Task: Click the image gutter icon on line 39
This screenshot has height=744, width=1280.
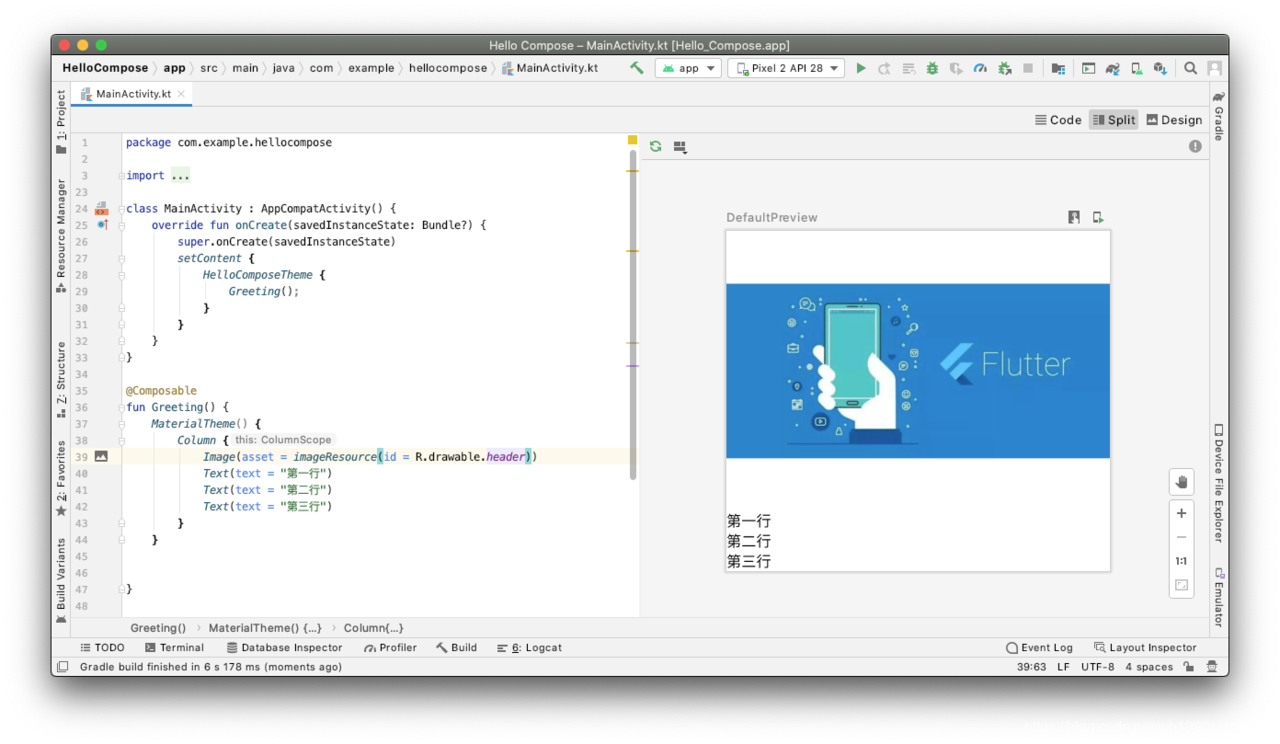Action: click(101, 456)
